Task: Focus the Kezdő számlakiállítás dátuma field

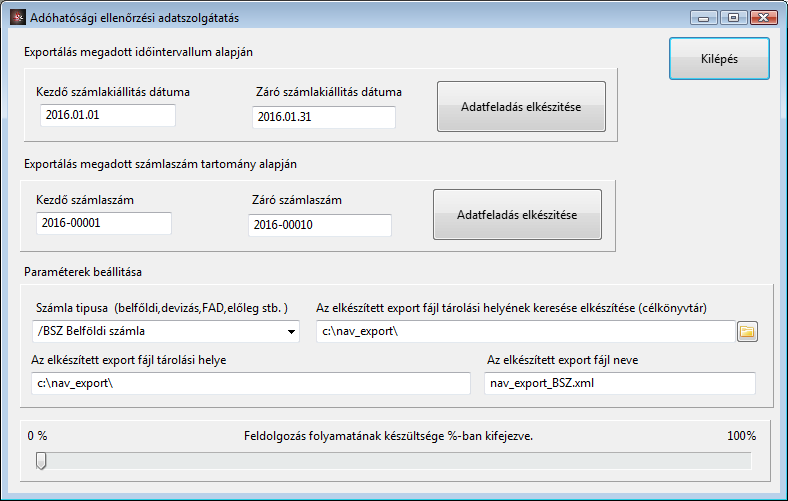Action: point(108,115)
